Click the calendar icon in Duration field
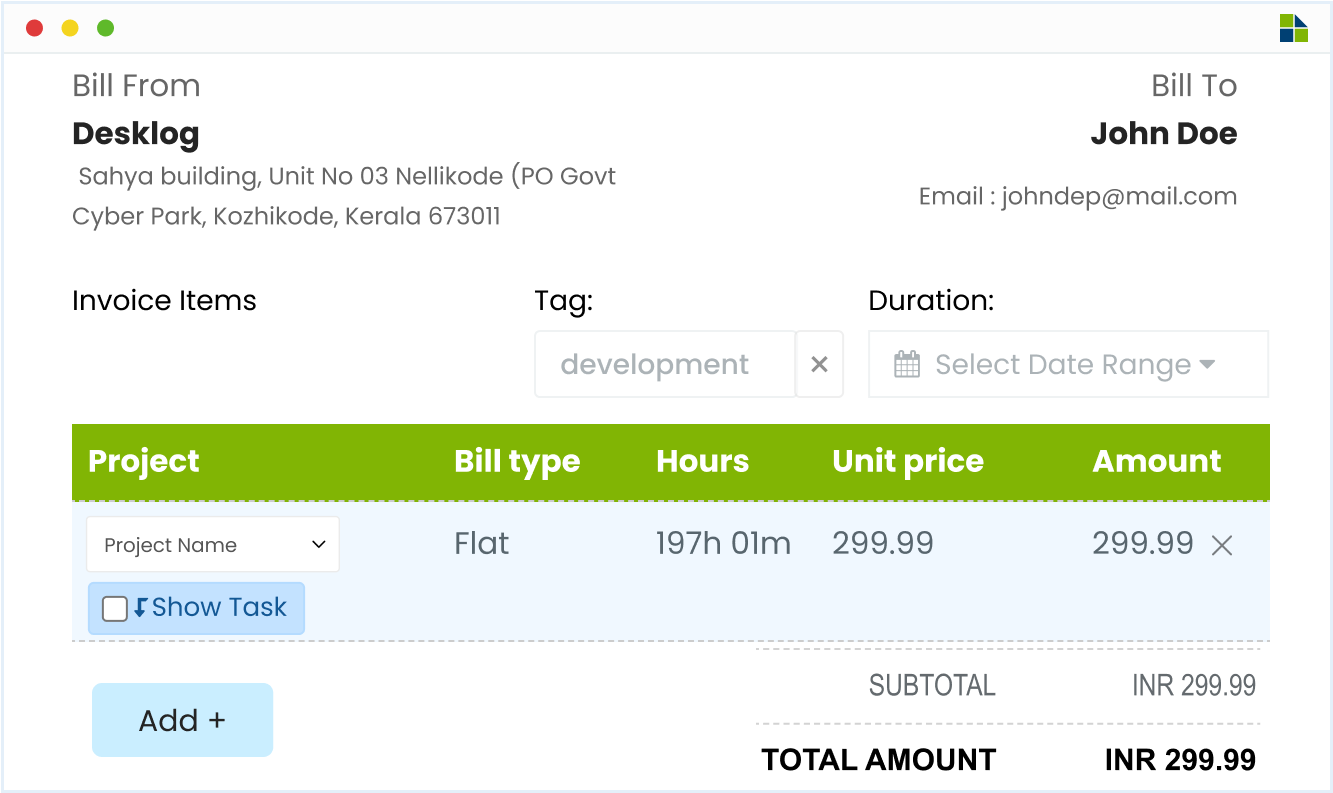 pyautogui.click(x=907, y=365)
